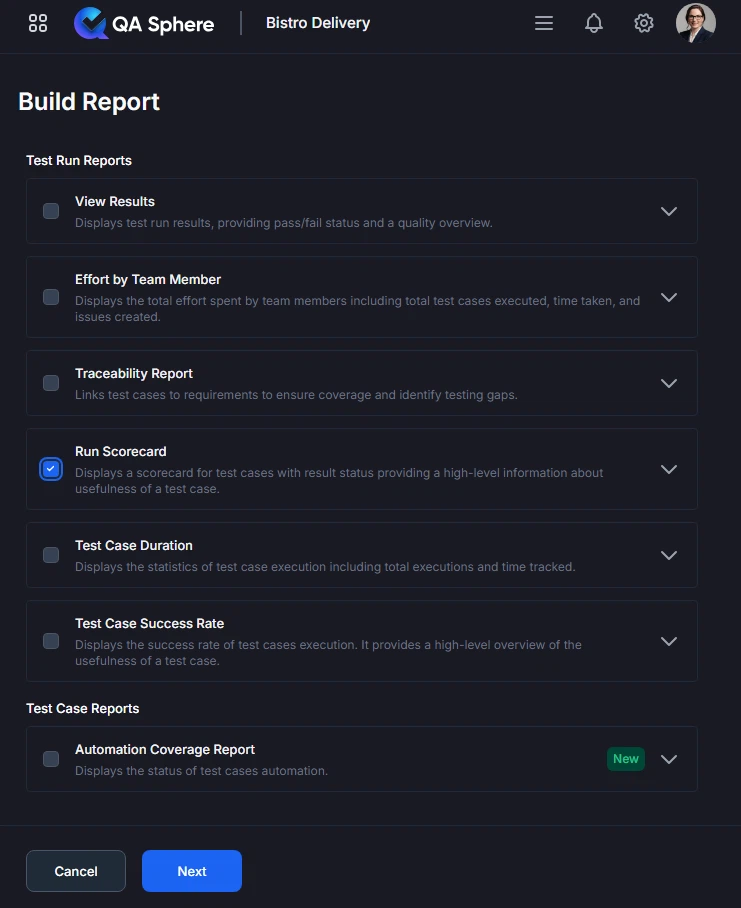Open settings with the gear icon

click(643, 23)
